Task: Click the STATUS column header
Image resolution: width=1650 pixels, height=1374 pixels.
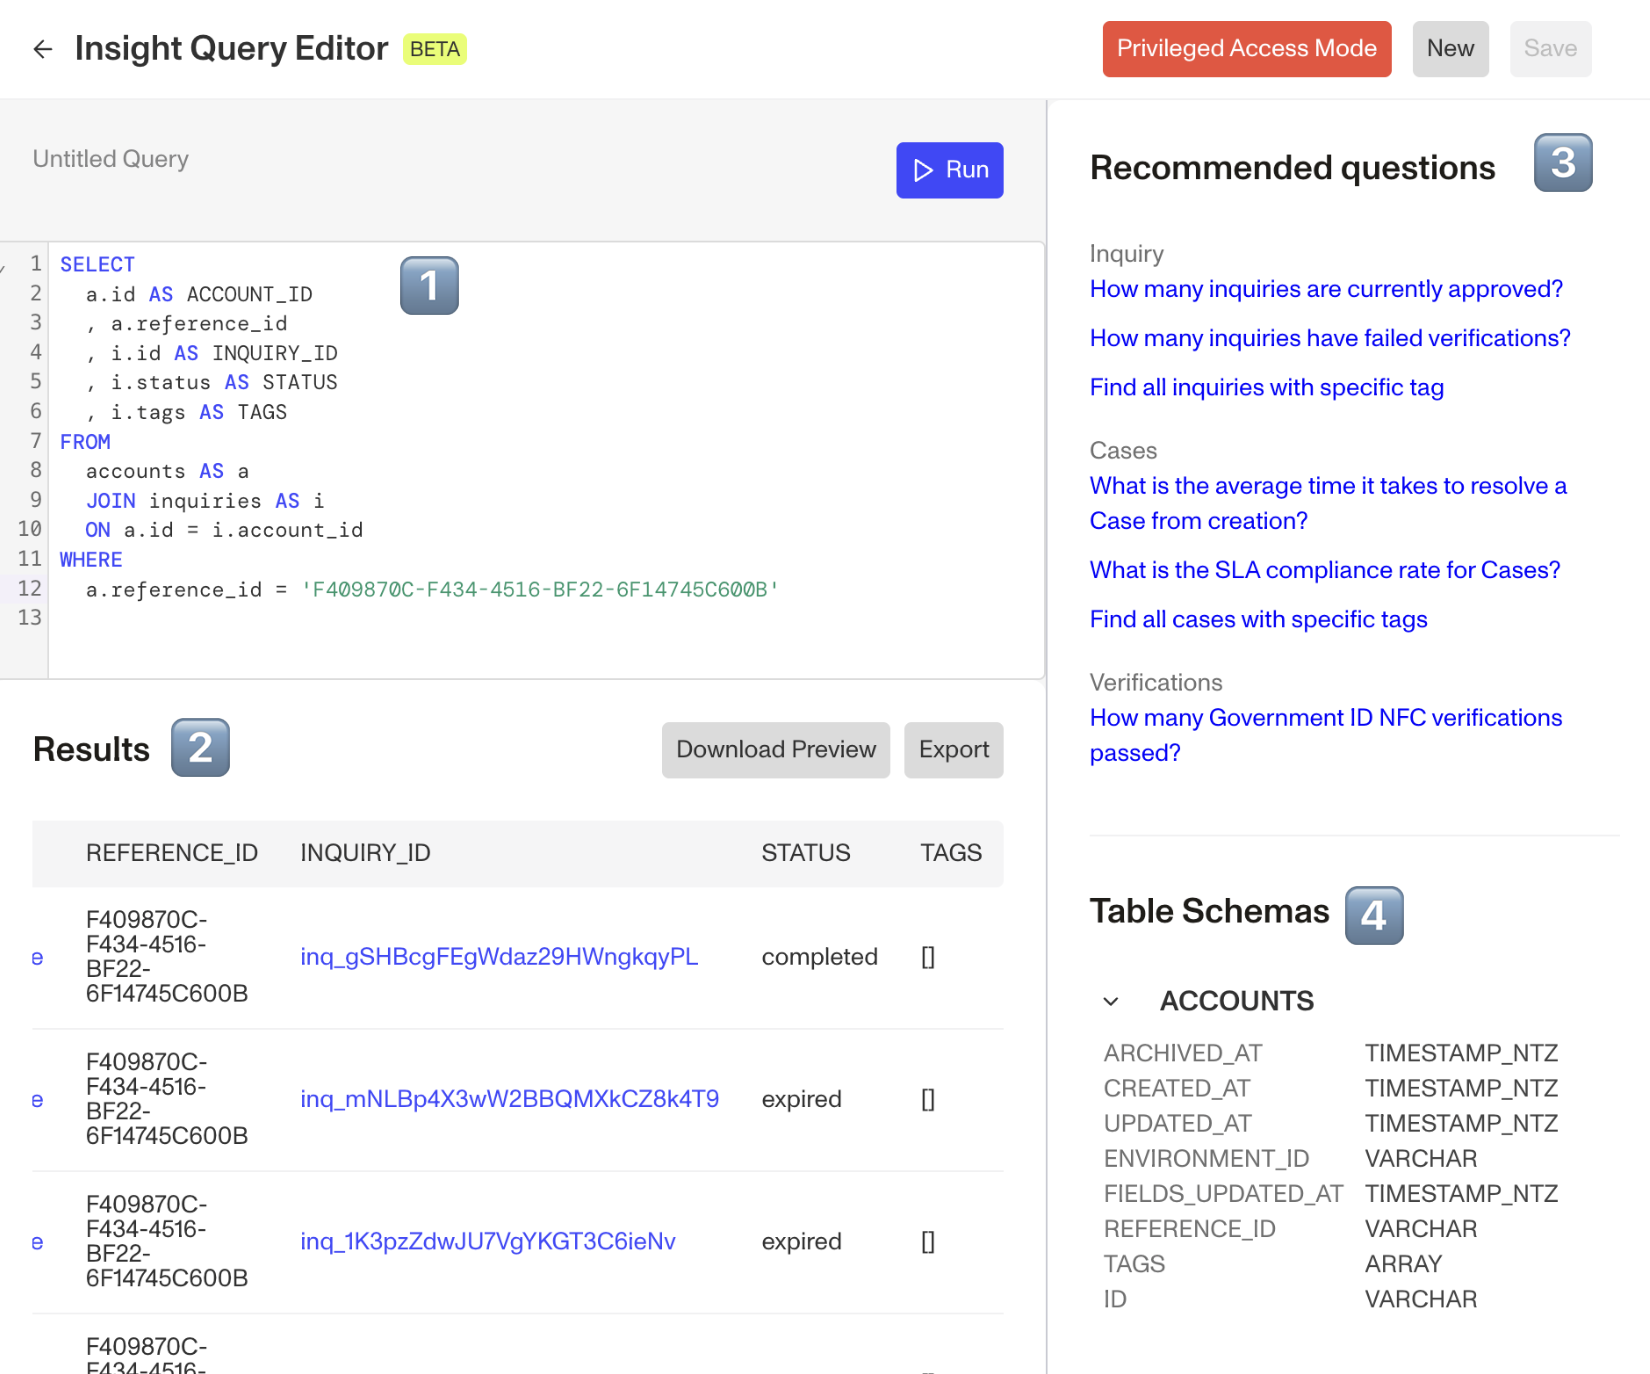Action: coord(806,853)
